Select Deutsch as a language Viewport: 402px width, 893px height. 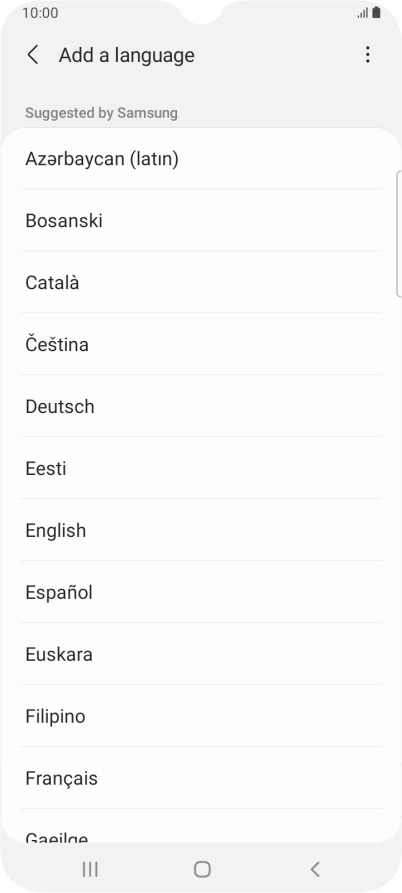[x=201, y=407]
